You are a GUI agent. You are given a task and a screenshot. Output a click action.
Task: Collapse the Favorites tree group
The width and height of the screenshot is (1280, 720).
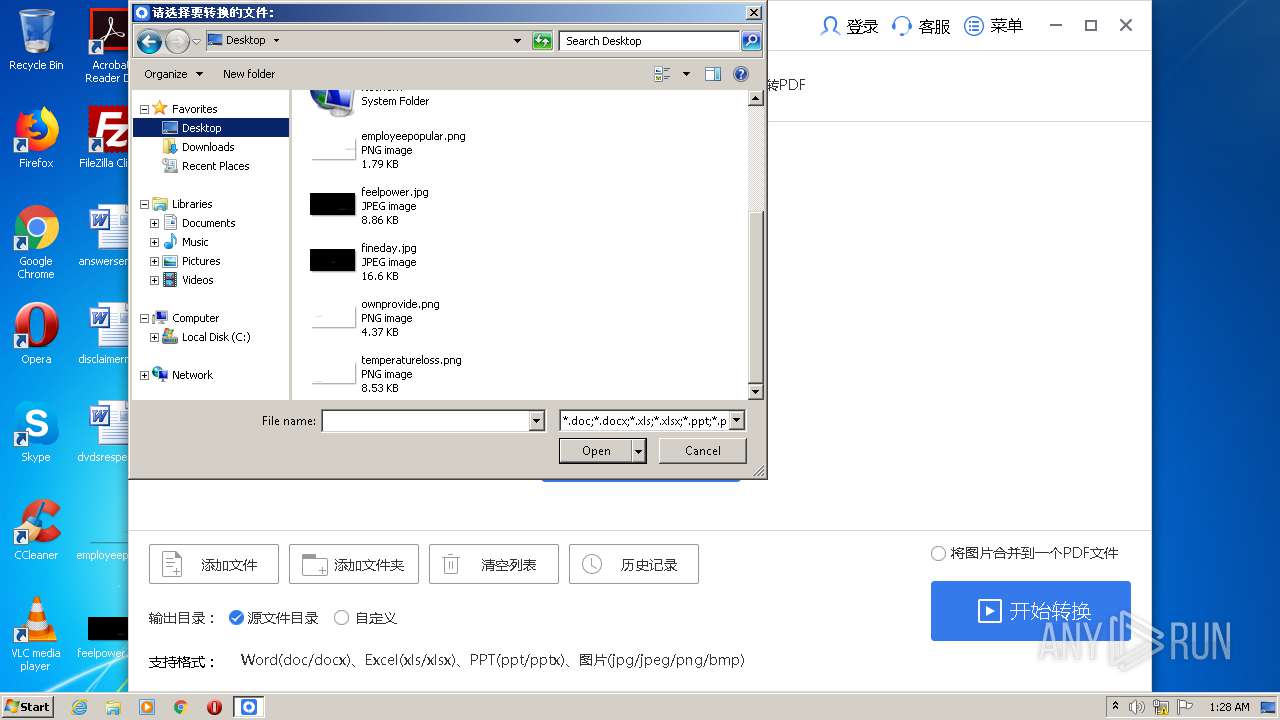pyautogui.click(x=144, y=109)
